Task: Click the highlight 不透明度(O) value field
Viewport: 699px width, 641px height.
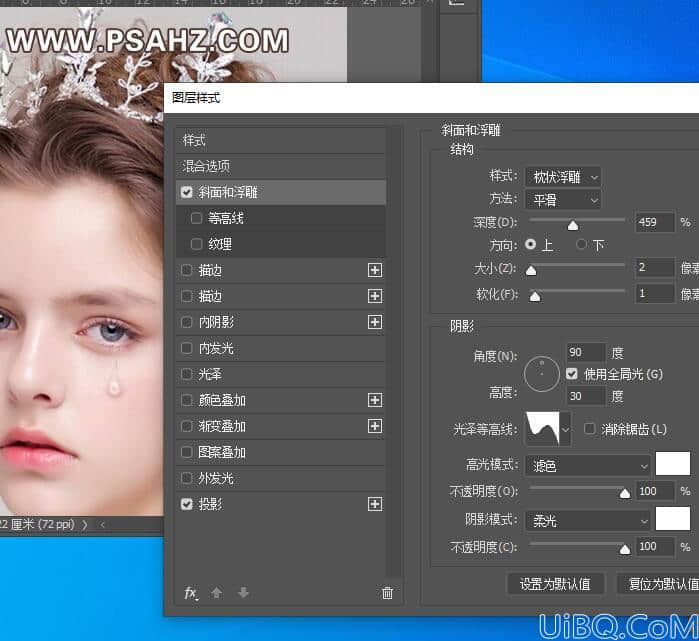Action: coord(654,491)
